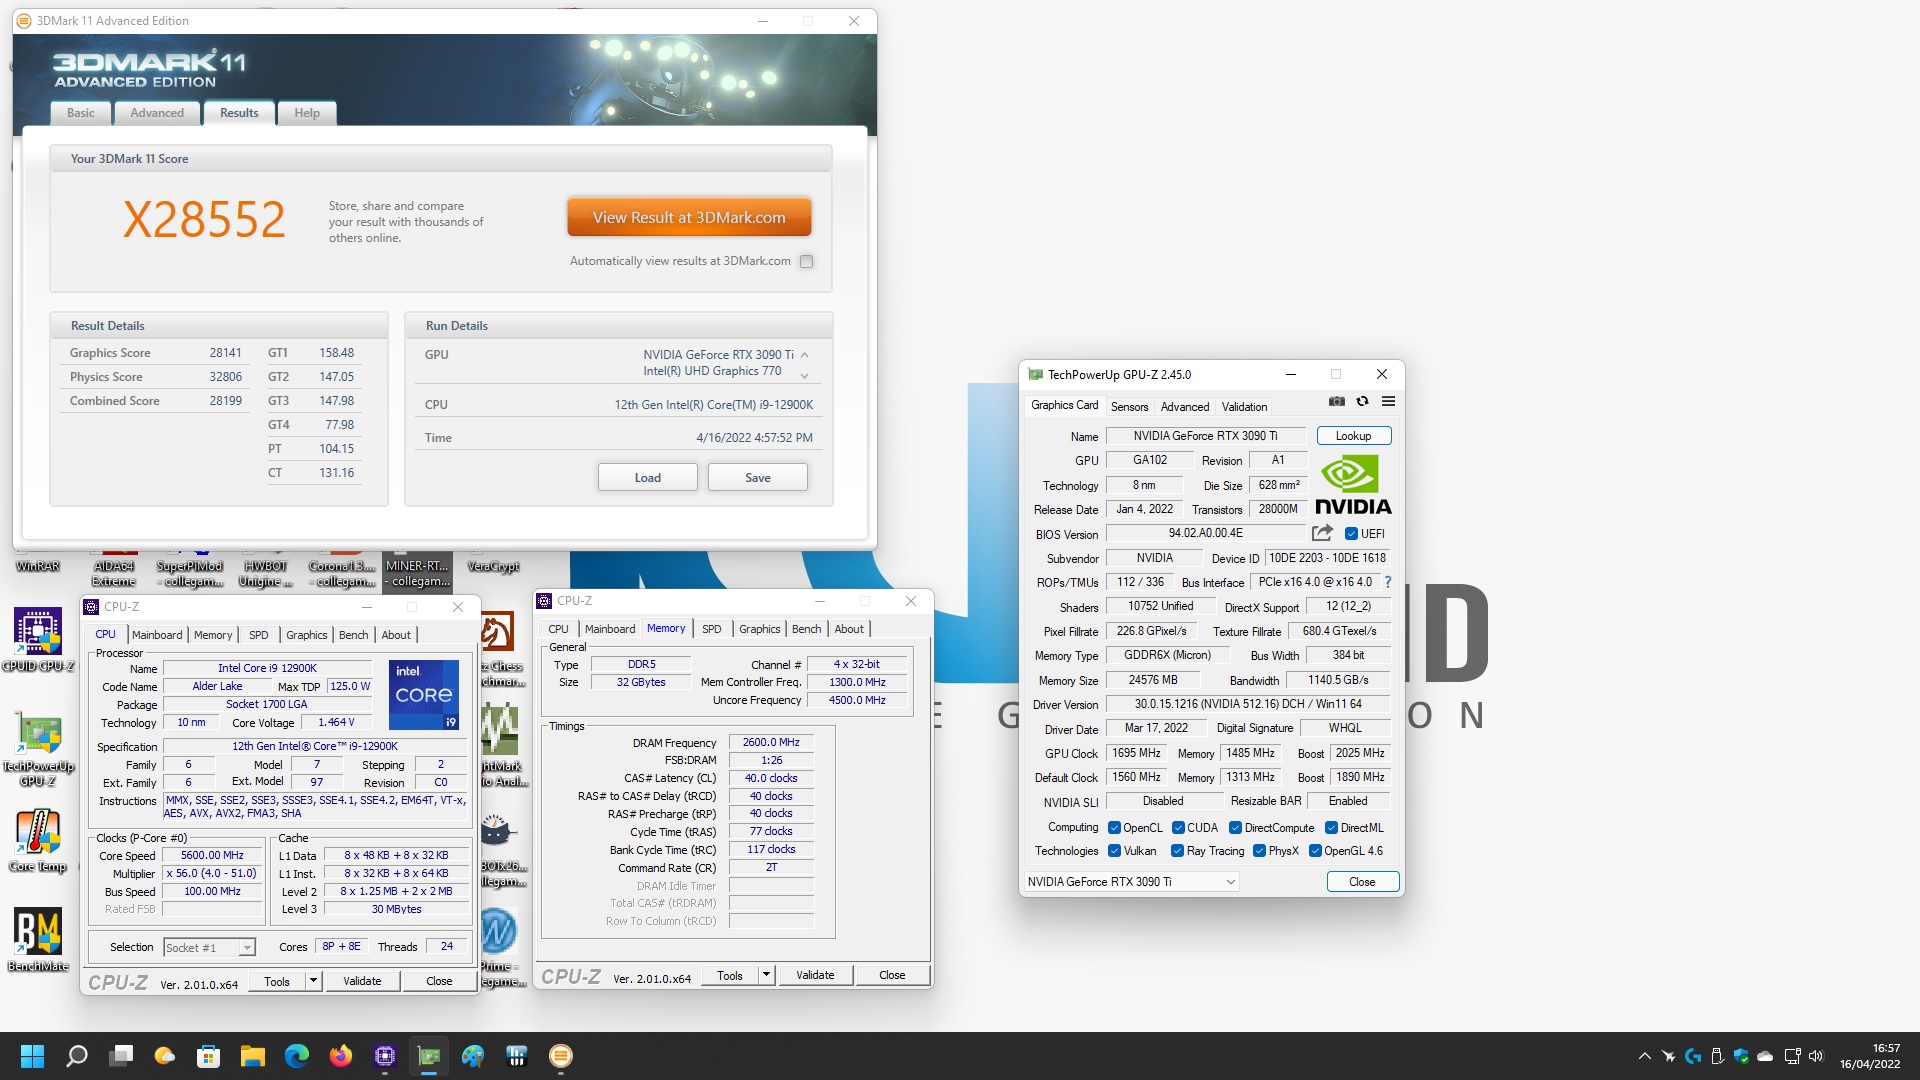Switch to 3DMark 11 on the taskbar
The height and width of the screenshot is (1080, 1920).
[561, 1056]
